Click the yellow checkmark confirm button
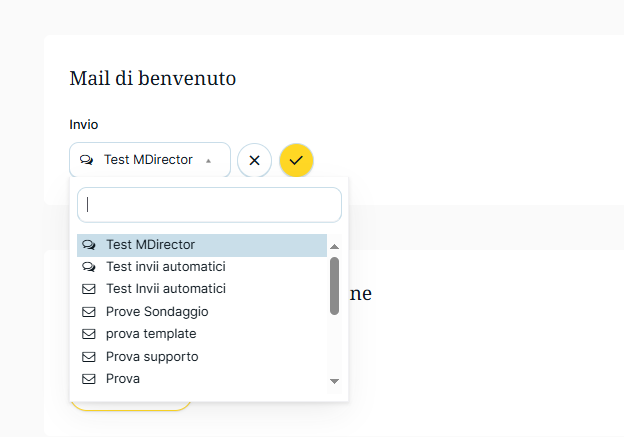 [x=296, y=160]
